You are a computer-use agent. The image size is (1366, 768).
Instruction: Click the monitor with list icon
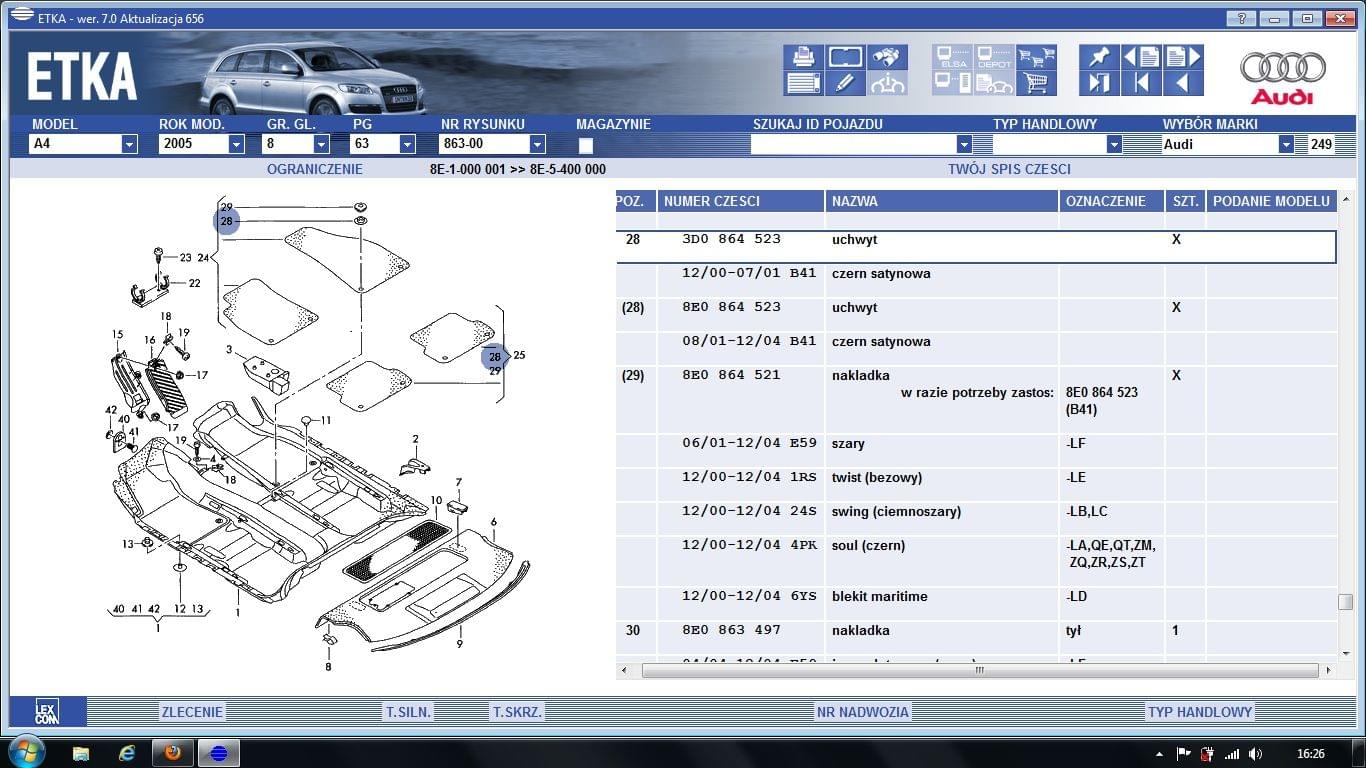point(952,83)
